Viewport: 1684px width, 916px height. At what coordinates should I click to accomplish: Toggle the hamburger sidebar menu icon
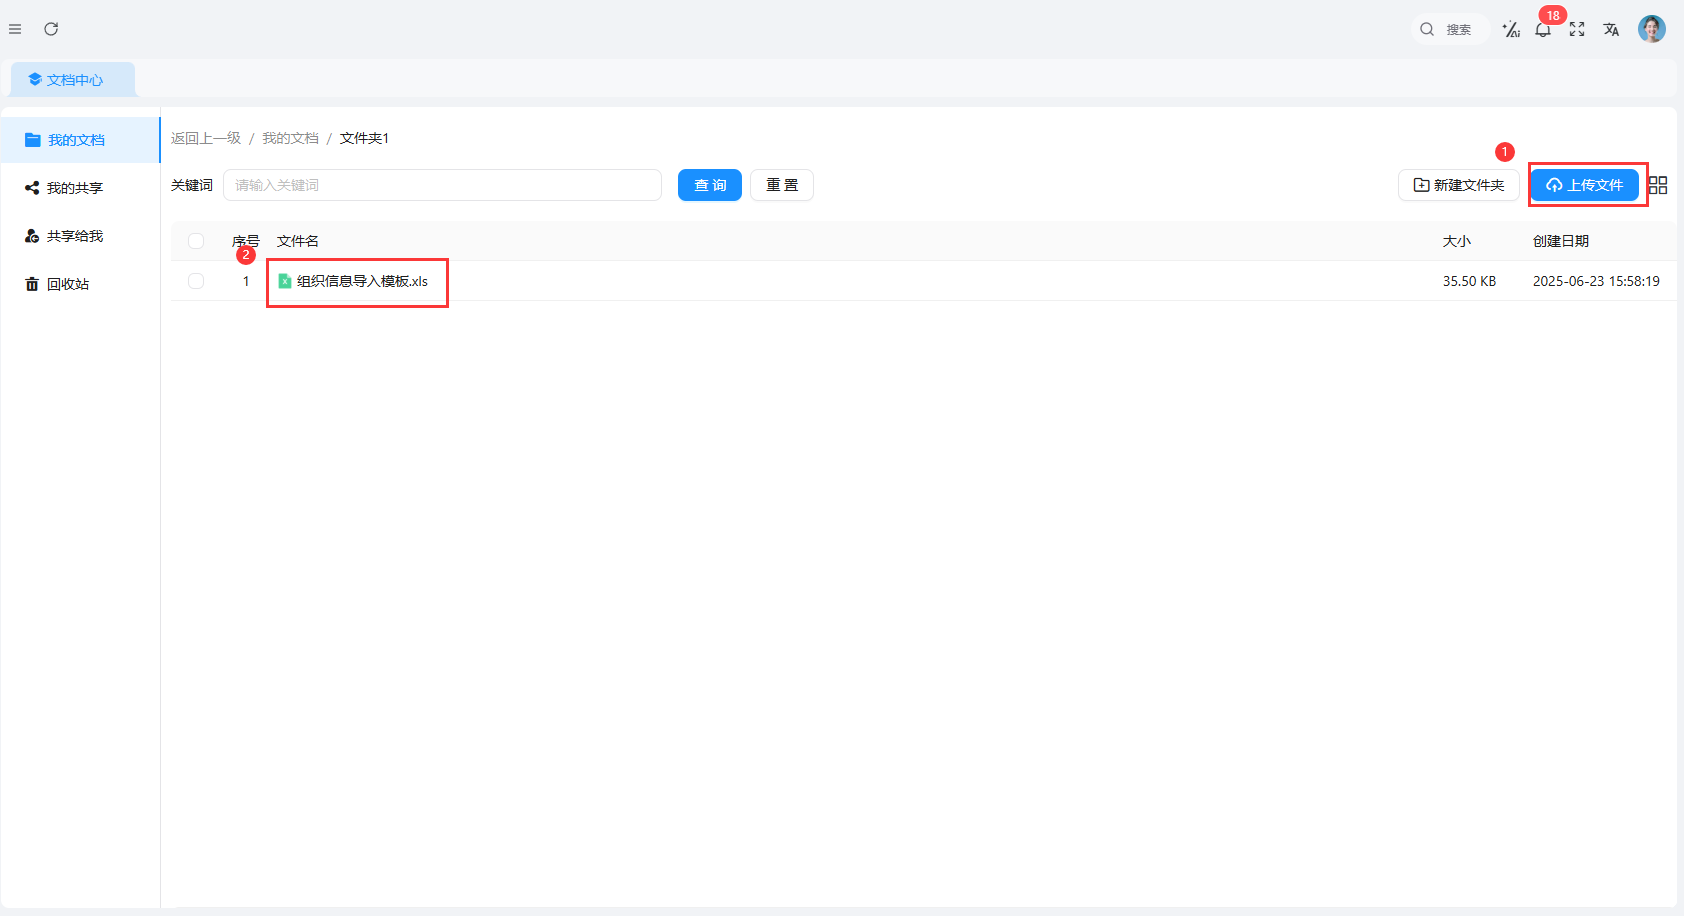coord(15,29)
